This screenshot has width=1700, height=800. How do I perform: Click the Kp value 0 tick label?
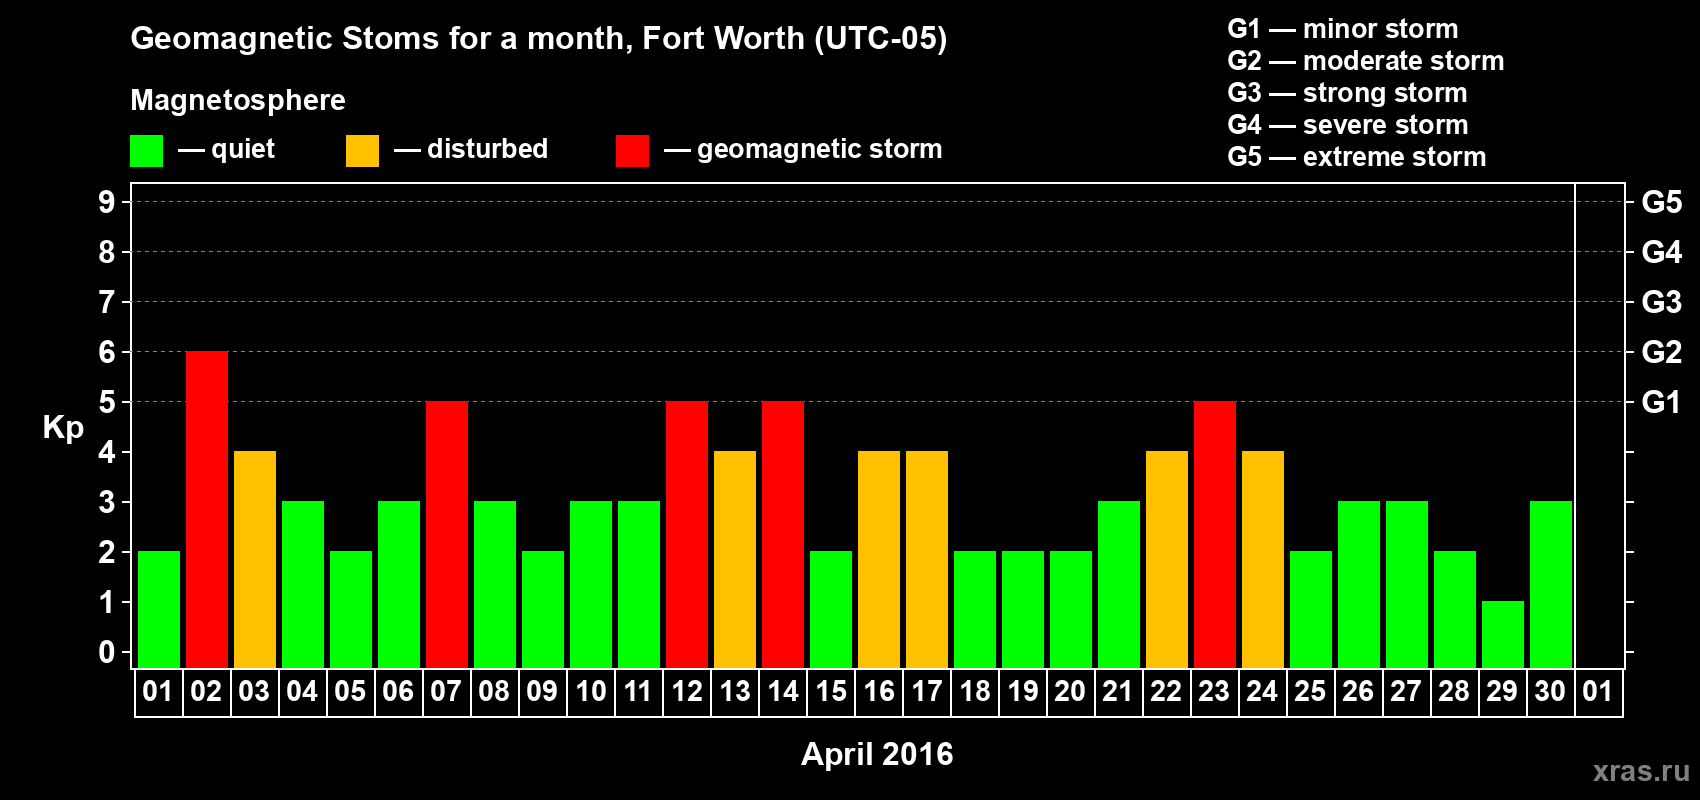(x=107, y=652)
